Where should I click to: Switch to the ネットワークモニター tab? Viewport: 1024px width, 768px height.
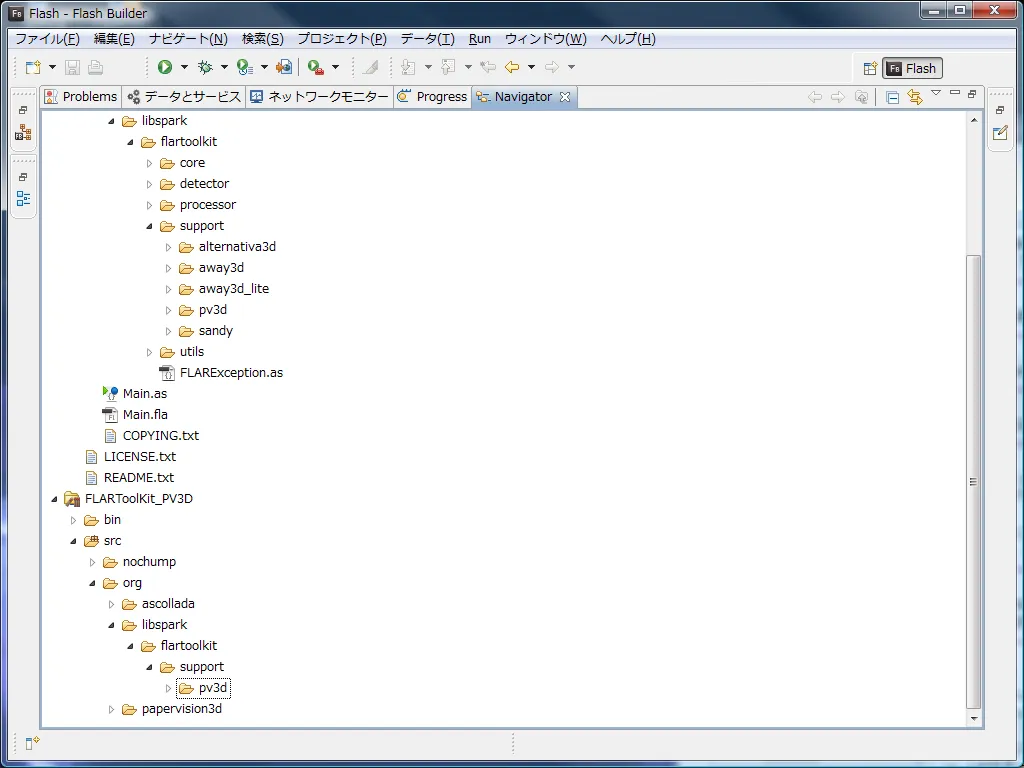click(x=319, y=97)
